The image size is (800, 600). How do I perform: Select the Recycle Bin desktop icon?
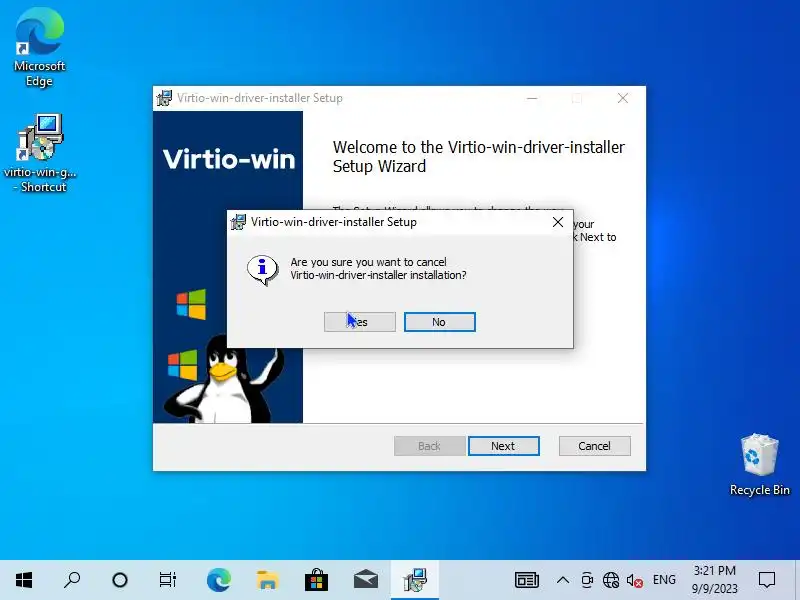759,464
